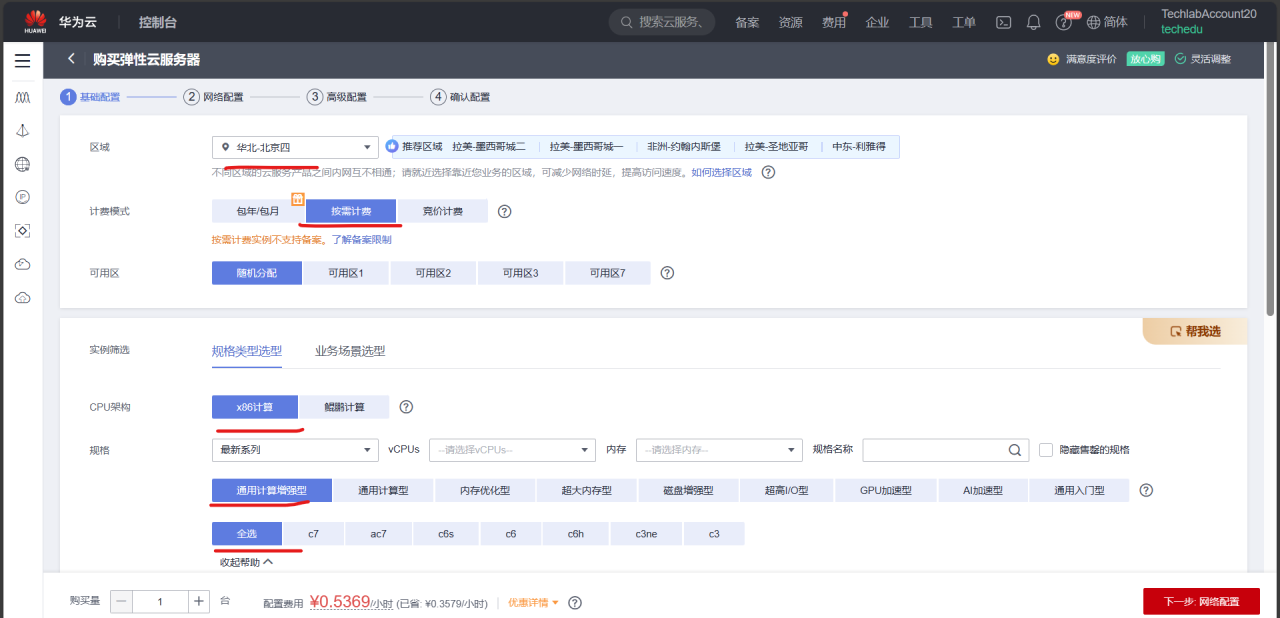1280x618 pixels.
Task: Collapse help via 收起帮助
Action: 246,561
